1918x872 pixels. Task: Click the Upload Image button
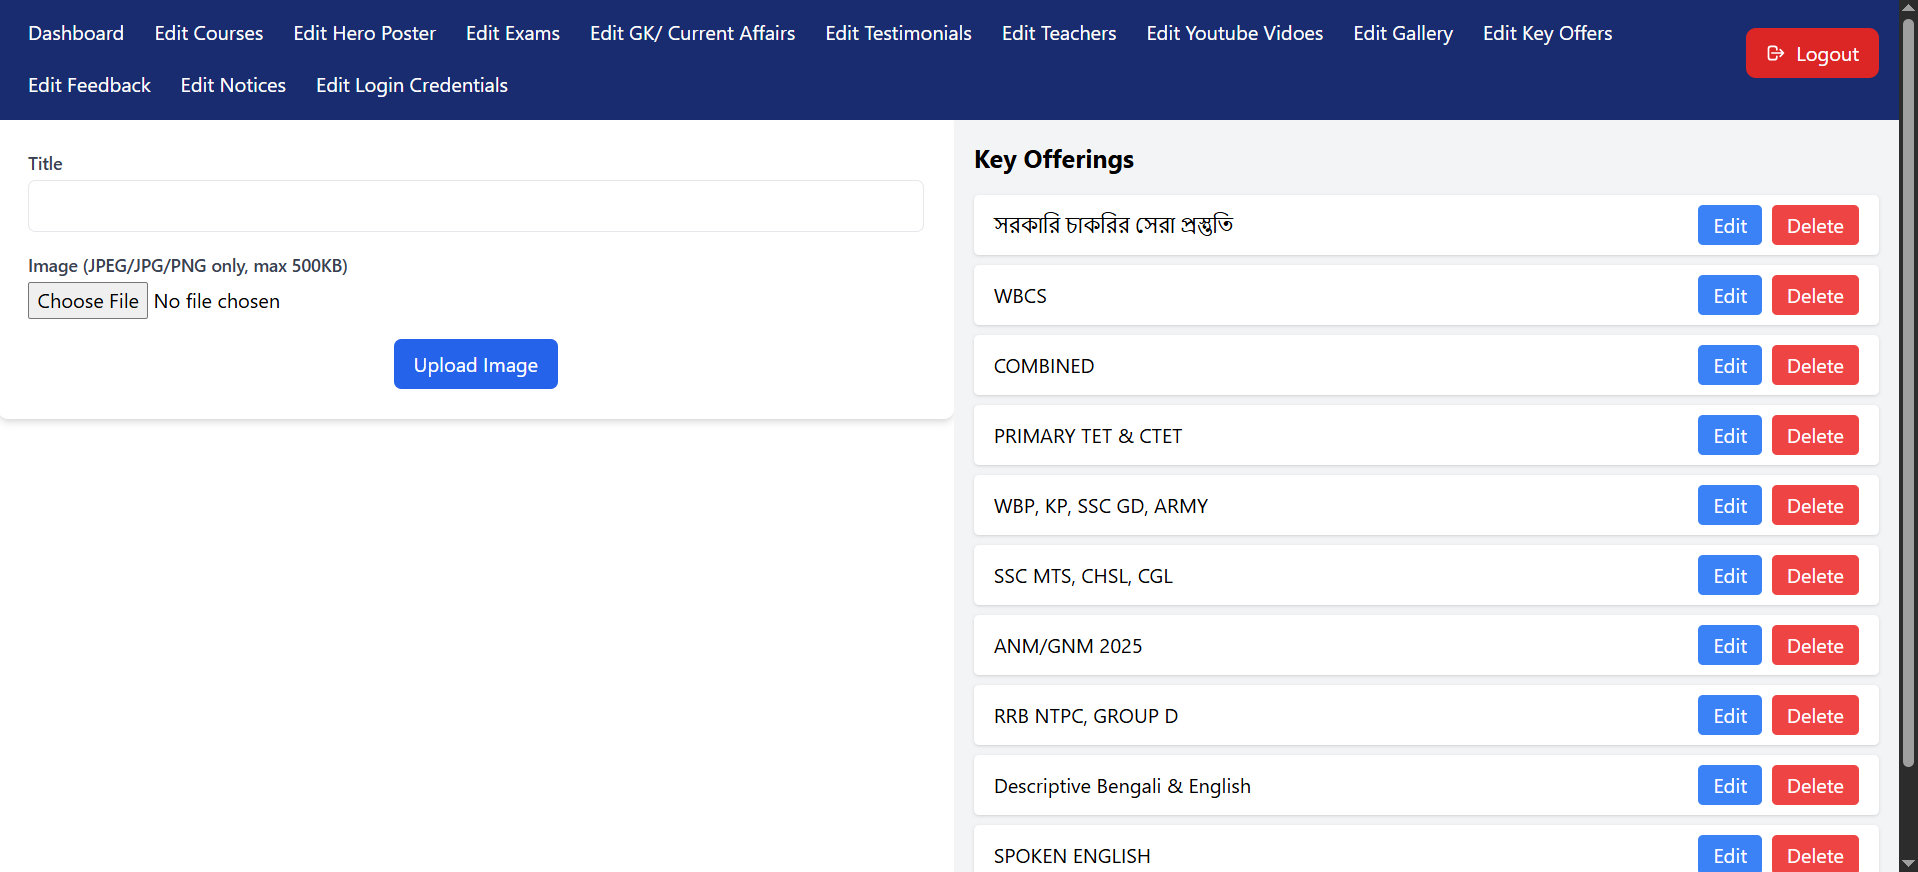[476, 364]
